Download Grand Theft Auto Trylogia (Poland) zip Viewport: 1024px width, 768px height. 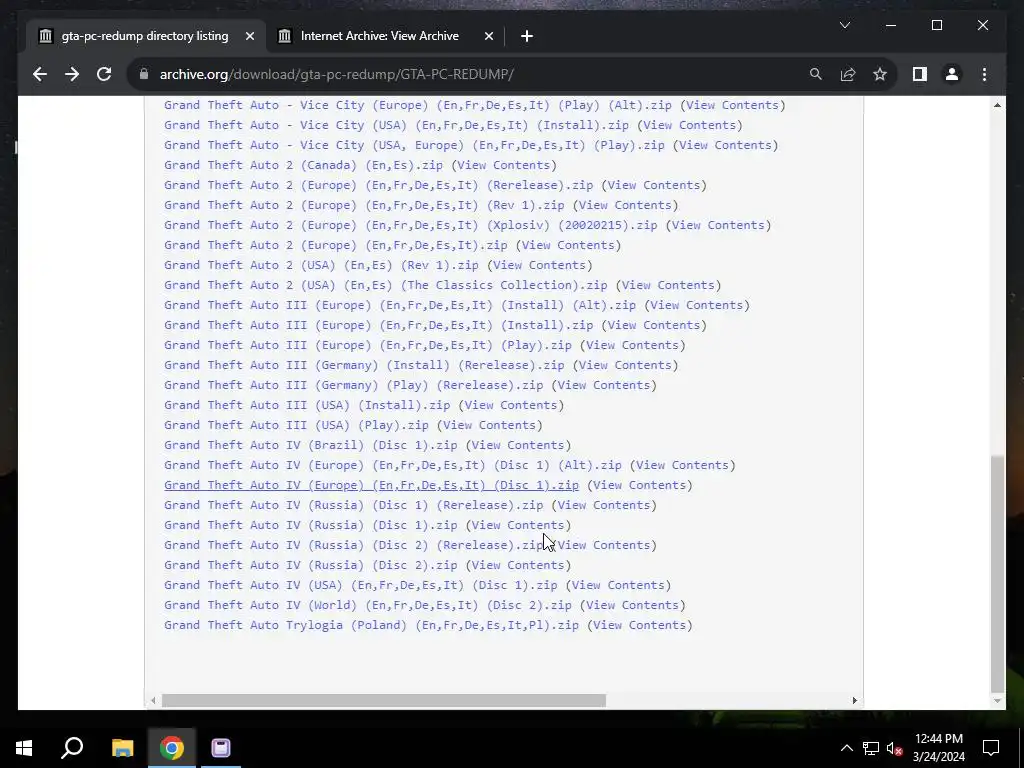coord(371,625)
